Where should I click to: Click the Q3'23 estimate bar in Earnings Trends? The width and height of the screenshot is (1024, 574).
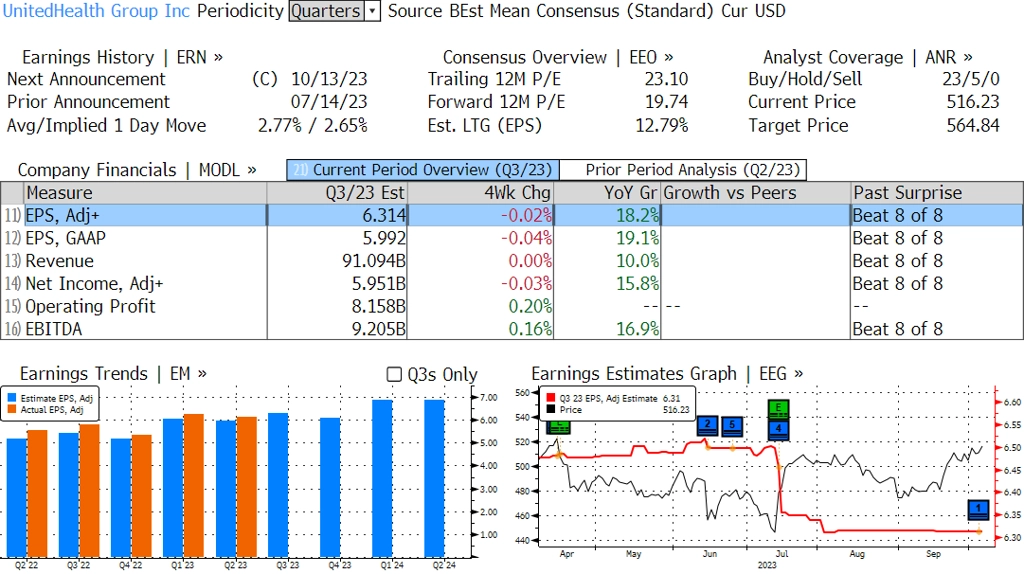pos(278,485)
